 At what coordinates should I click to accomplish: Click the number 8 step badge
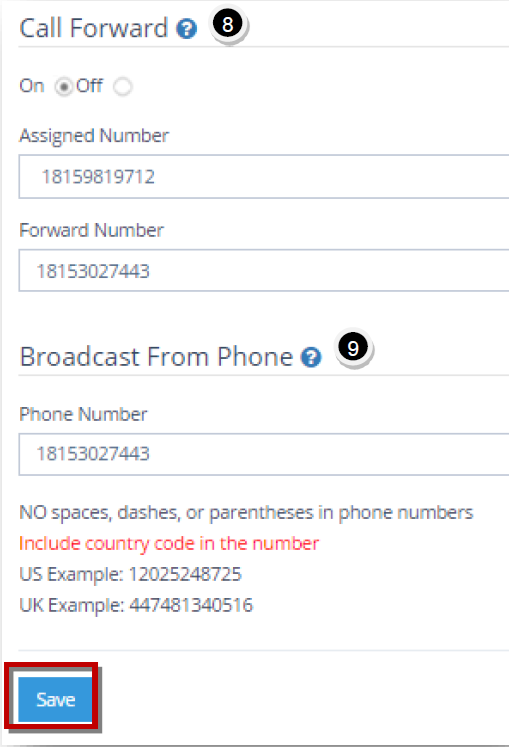pos(228,24)
